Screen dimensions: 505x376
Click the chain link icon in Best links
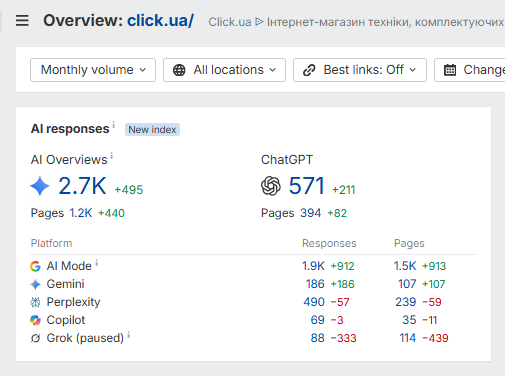tap(309, 70)
